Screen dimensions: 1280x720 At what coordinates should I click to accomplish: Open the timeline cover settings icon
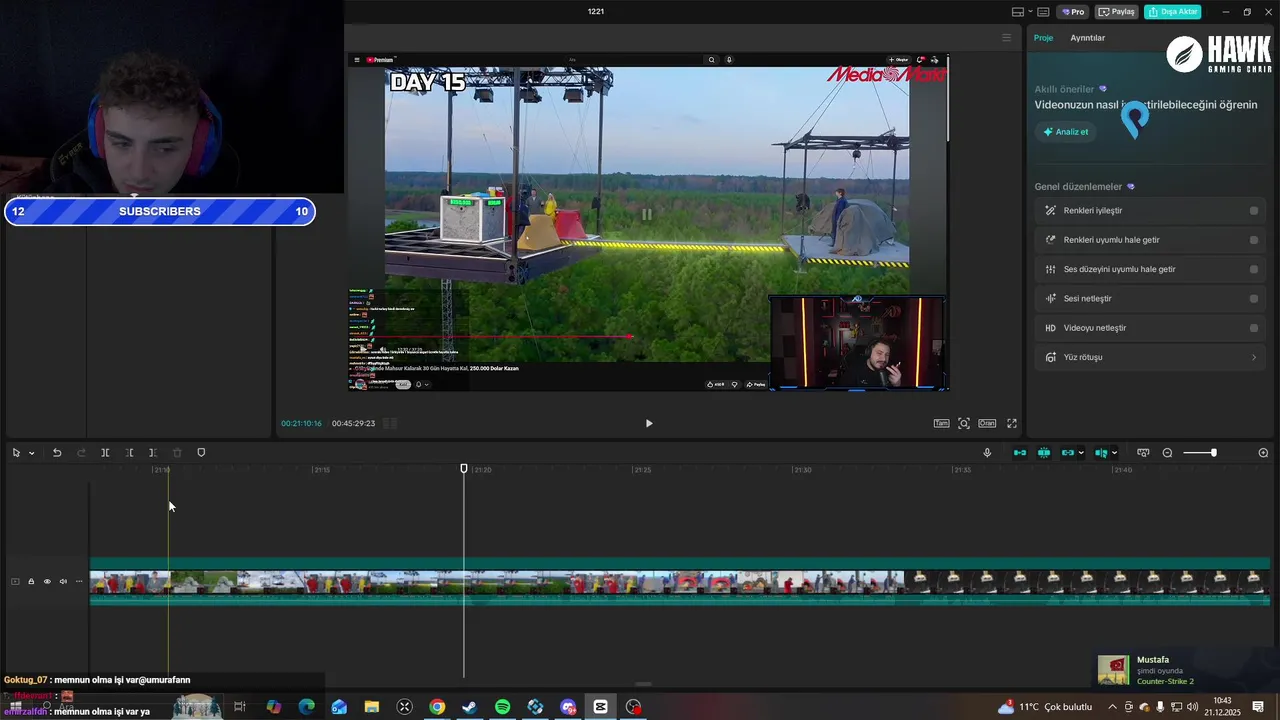point(1143,453)
